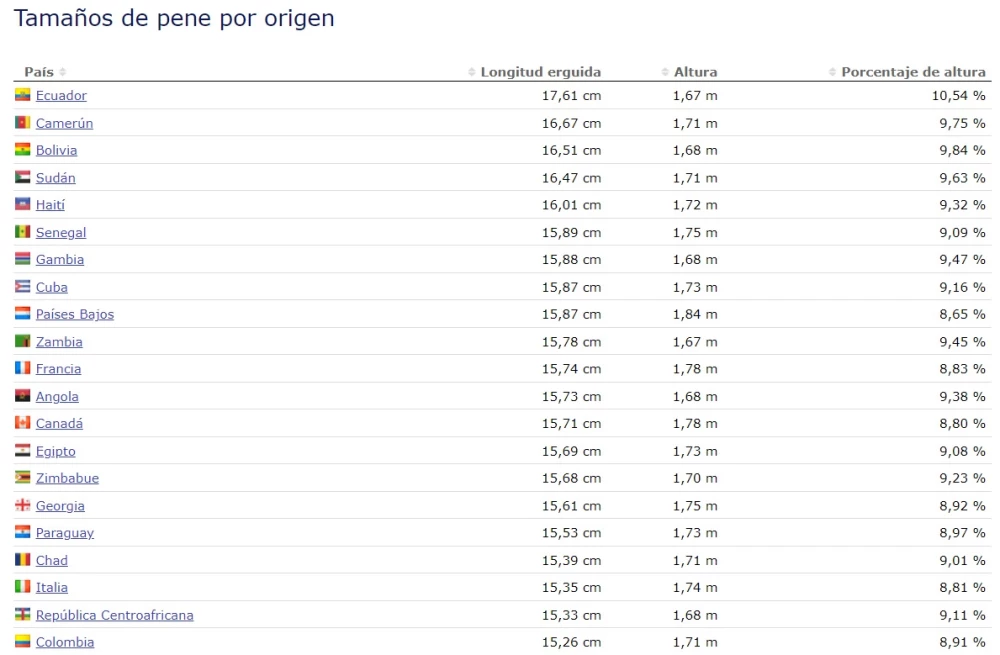Choose the República Centroafricana flag icon
This screenshot has height=655, width=1000.
point(22,614)
